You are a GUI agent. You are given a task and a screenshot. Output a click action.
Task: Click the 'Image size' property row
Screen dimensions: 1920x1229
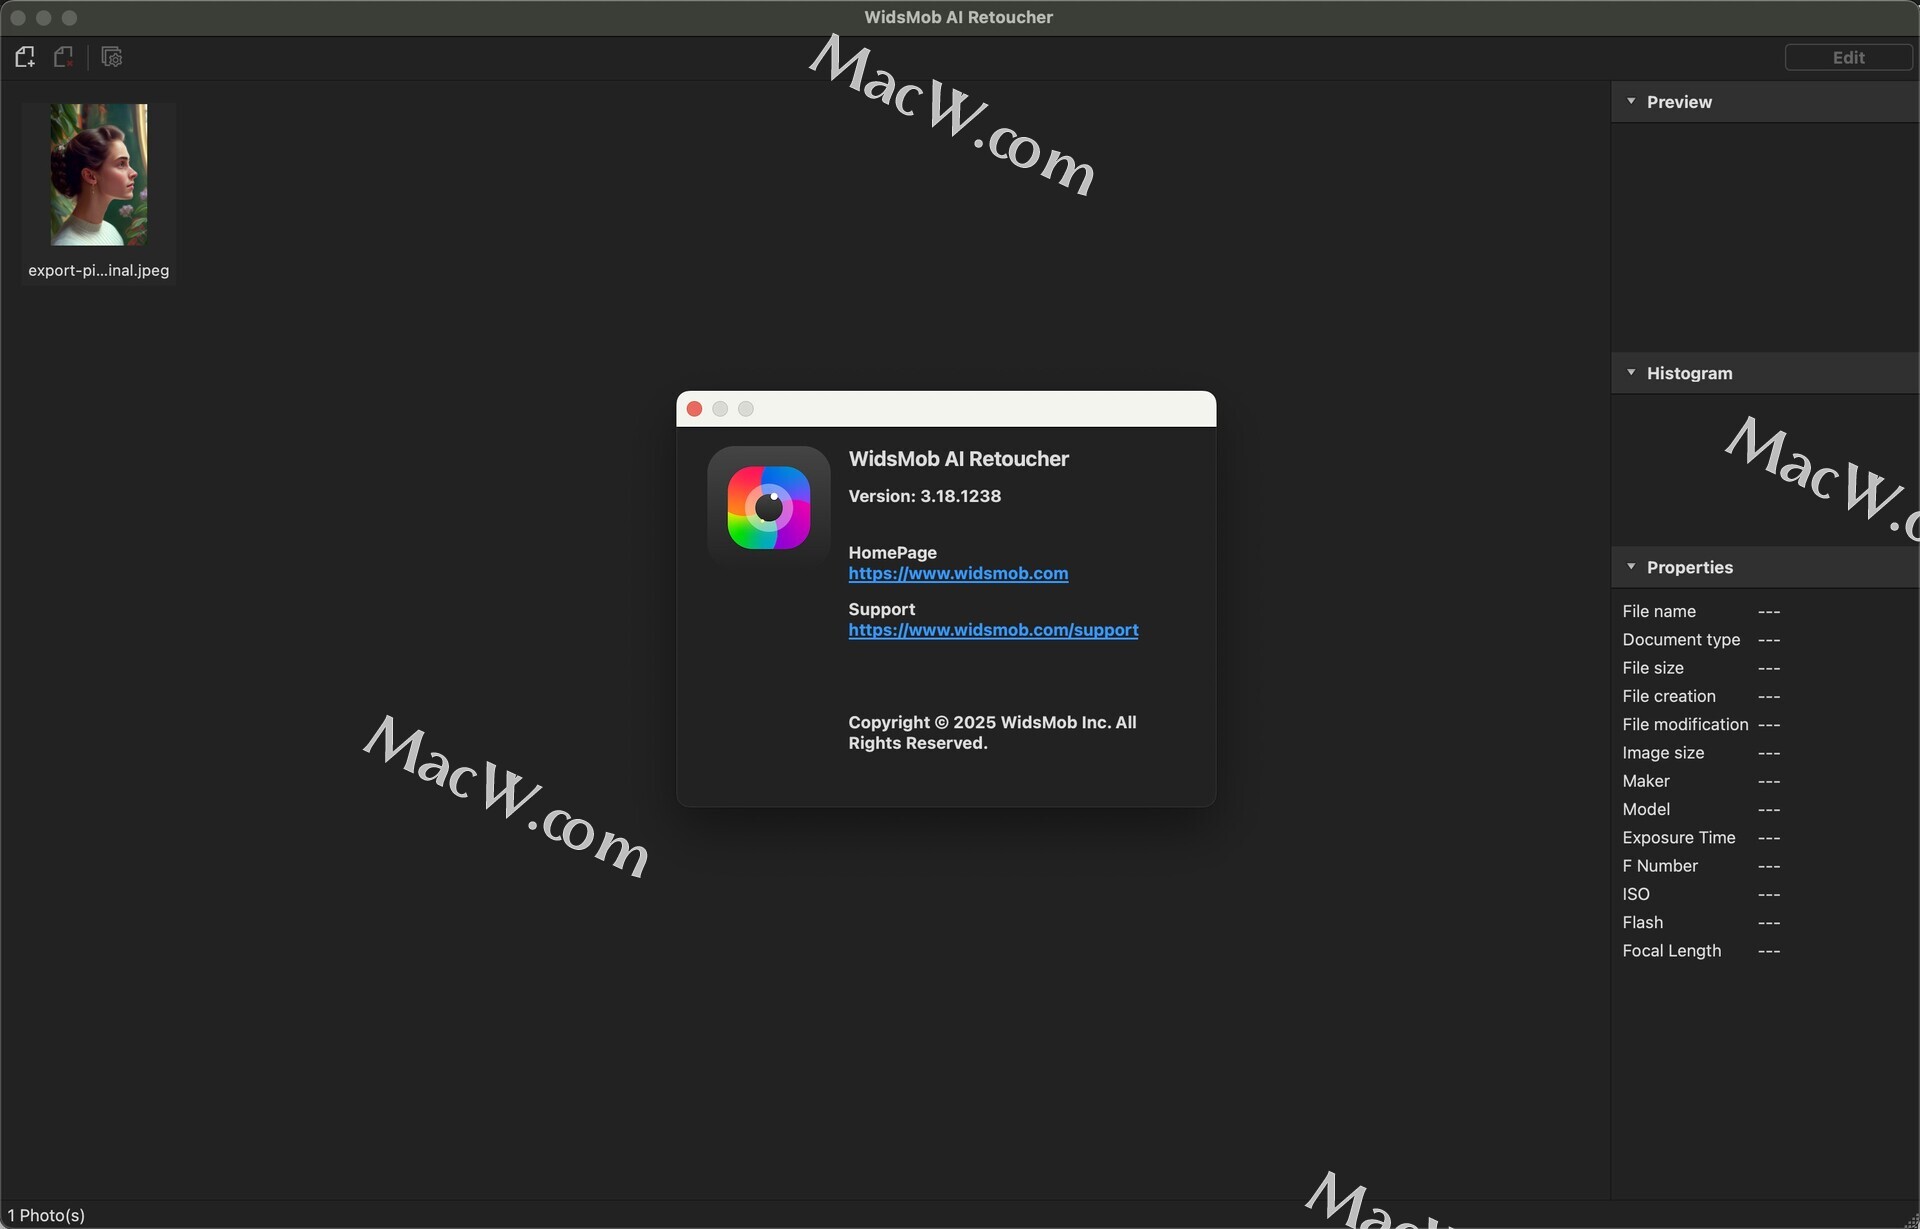coord(1701,753)
